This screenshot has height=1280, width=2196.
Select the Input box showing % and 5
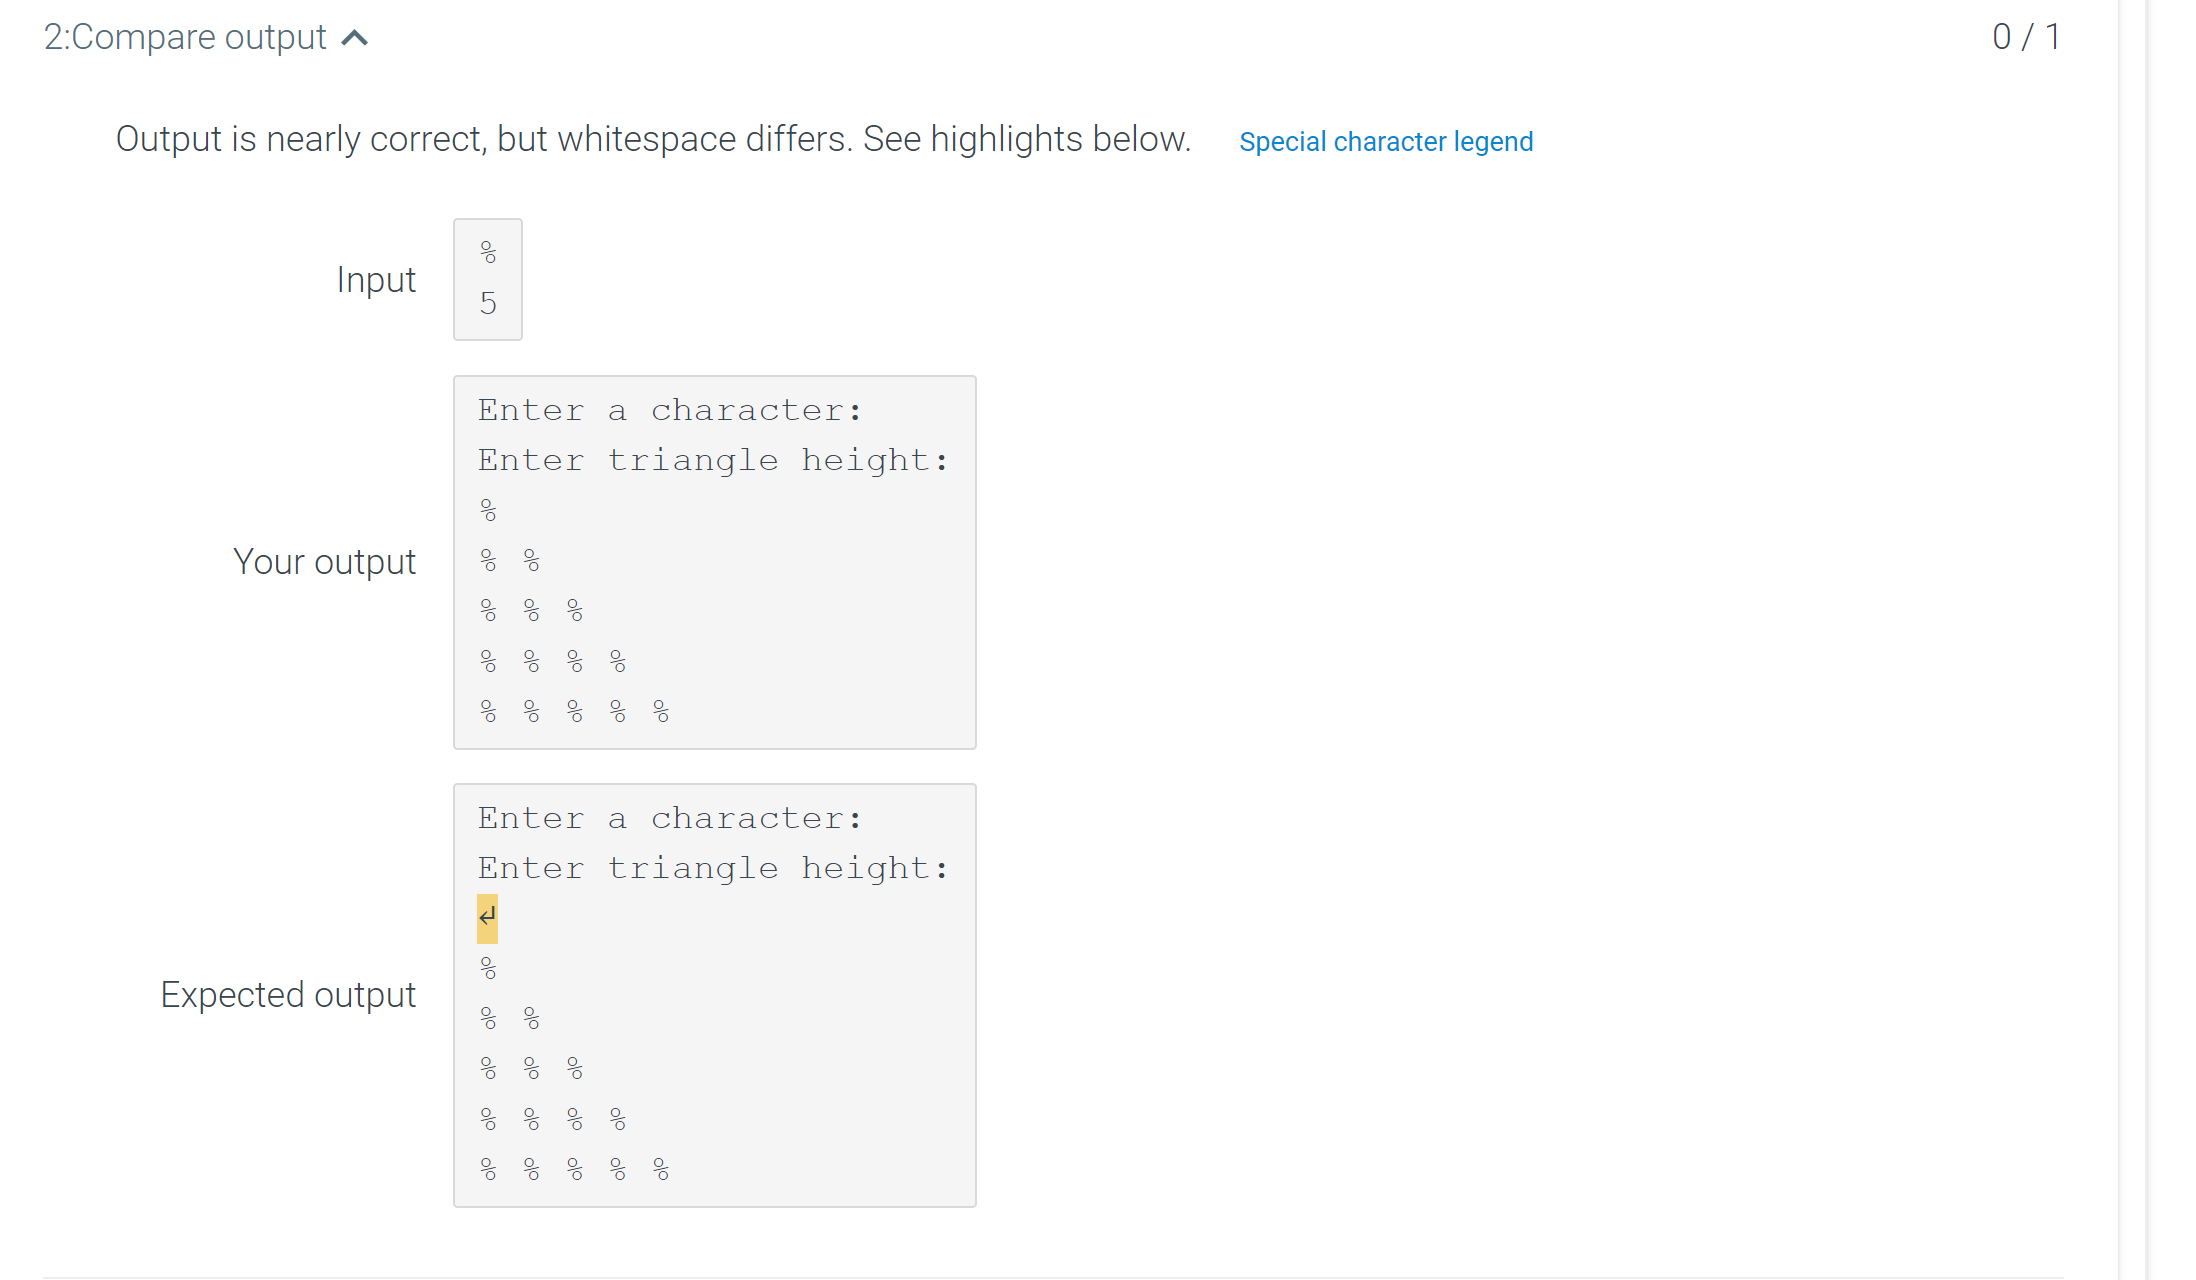click(487, 280)
